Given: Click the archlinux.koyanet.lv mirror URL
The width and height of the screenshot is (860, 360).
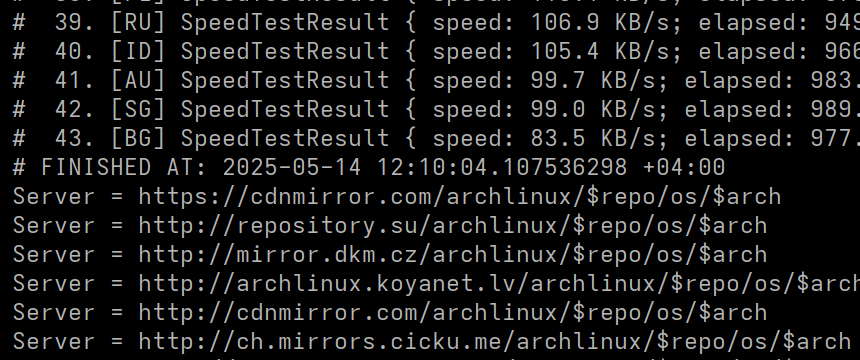Looking at the screenshot, I should (499, 284).
